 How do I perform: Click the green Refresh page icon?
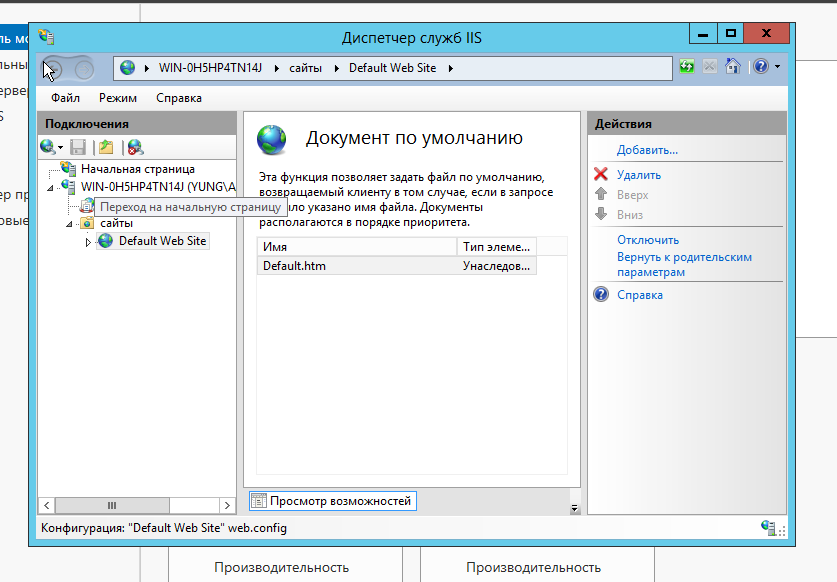tap(687, 67)
